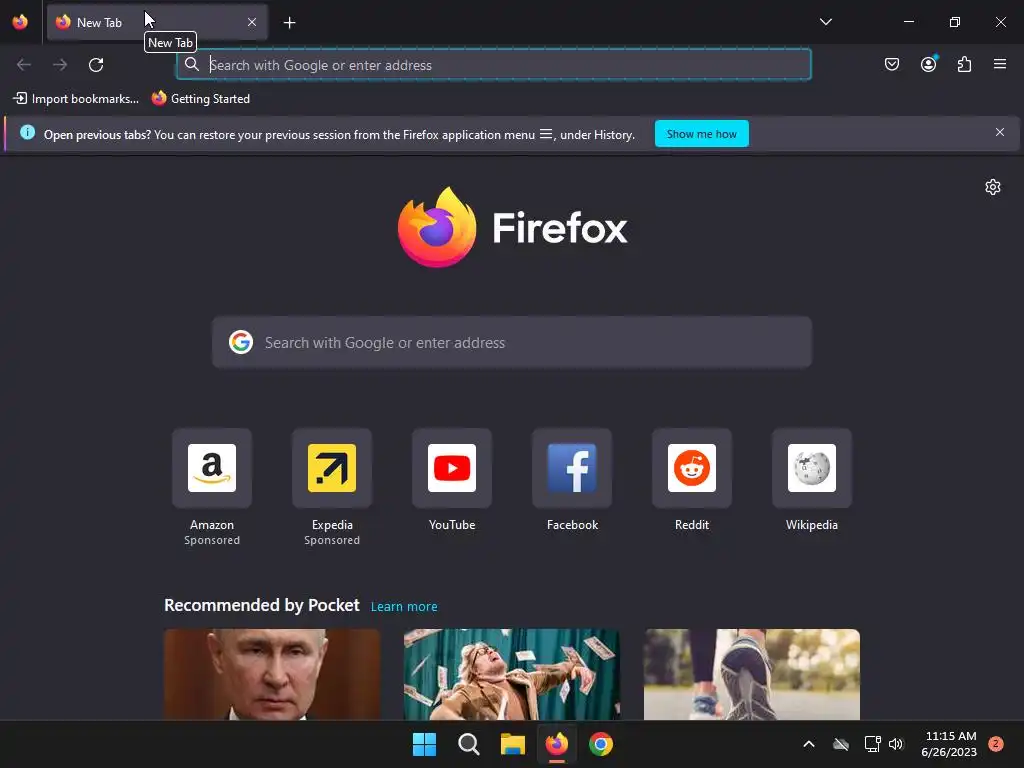Click the OneDrive cloud tray icon
This screenshot has height=768, width=1024.
pyautogui.click(x=841, y=744)
